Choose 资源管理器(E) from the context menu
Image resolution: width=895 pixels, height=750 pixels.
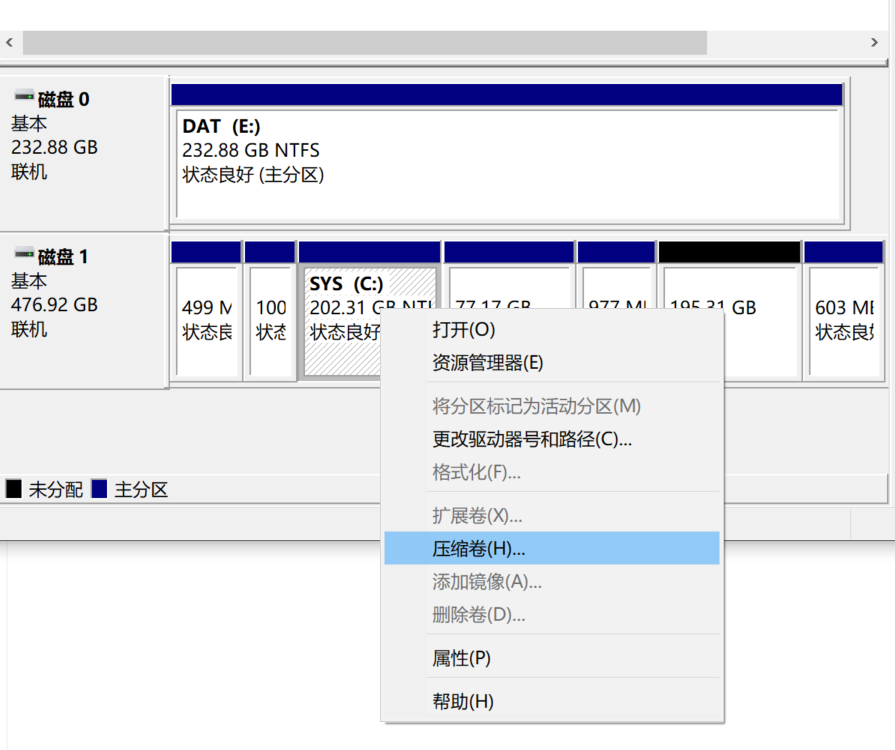[x=552, y=362]
